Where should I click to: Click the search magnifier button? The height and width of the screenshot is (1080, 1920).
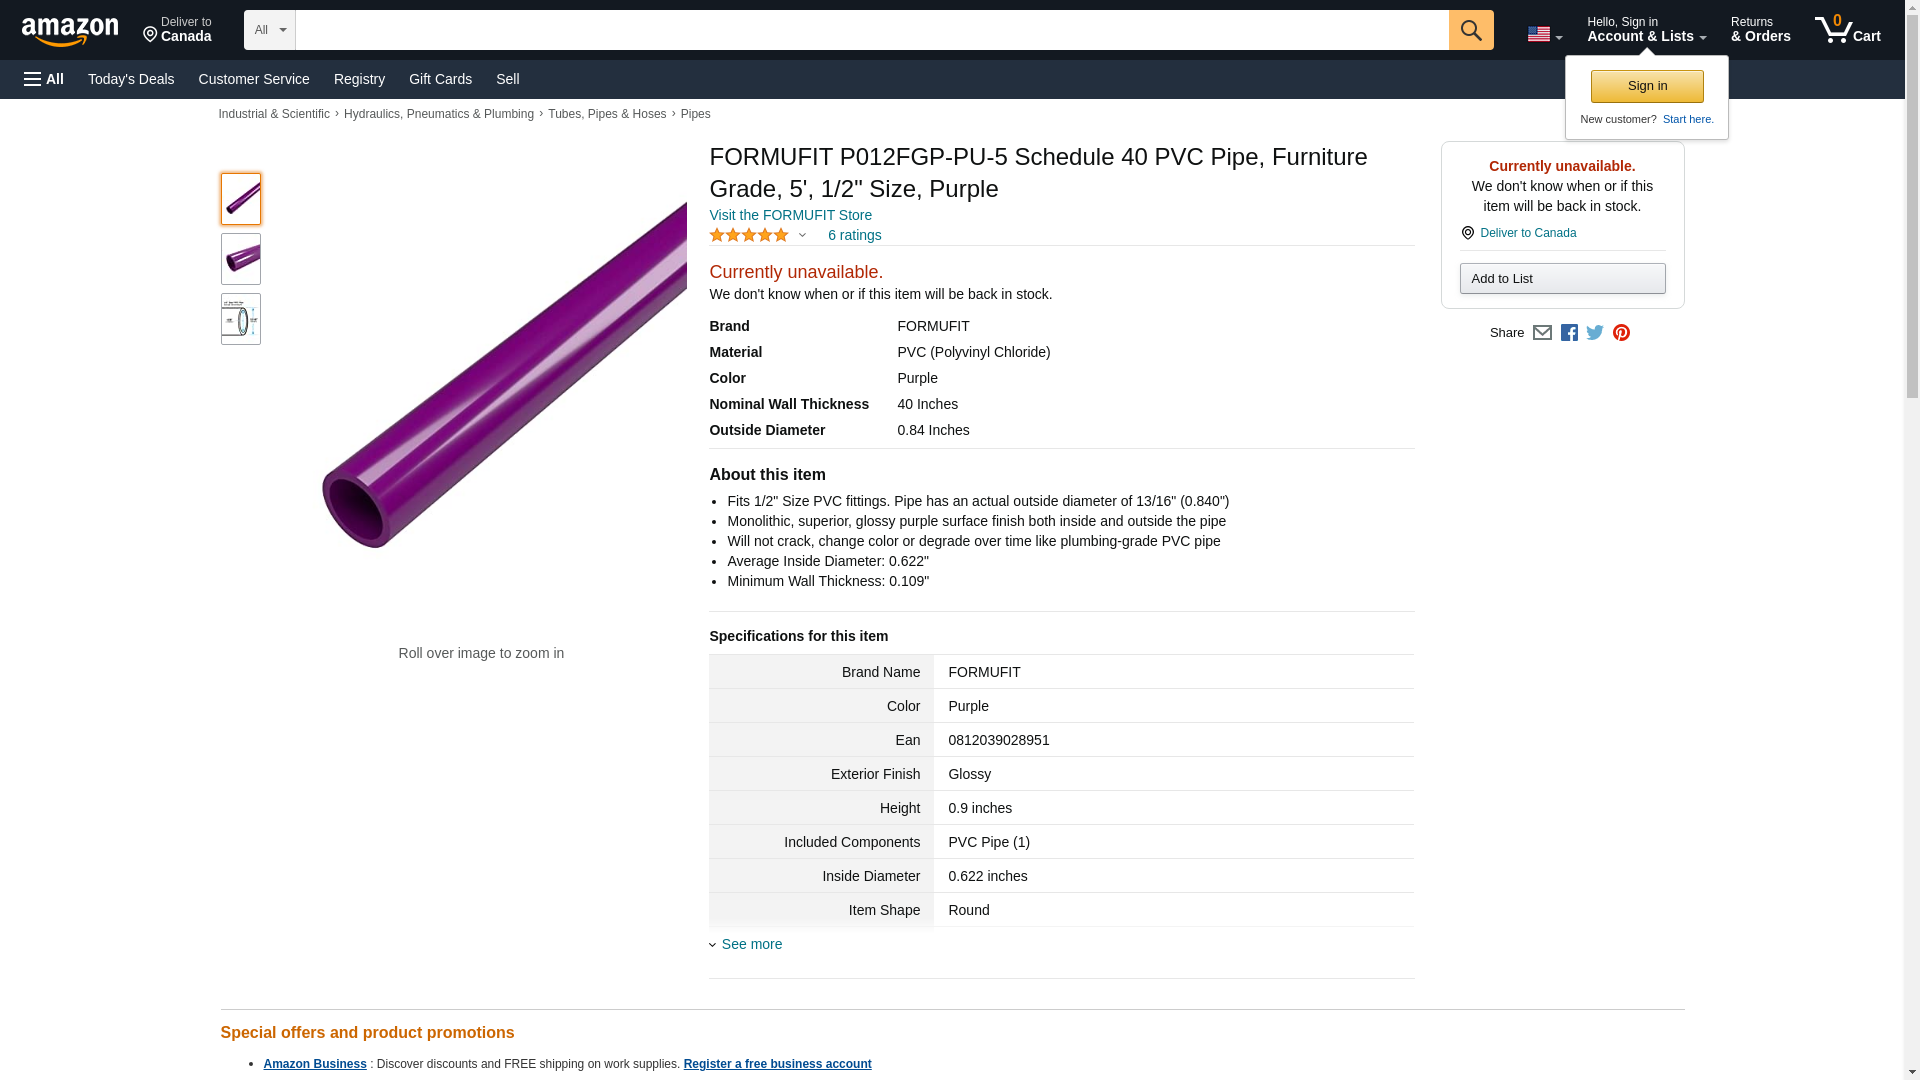1471,30
